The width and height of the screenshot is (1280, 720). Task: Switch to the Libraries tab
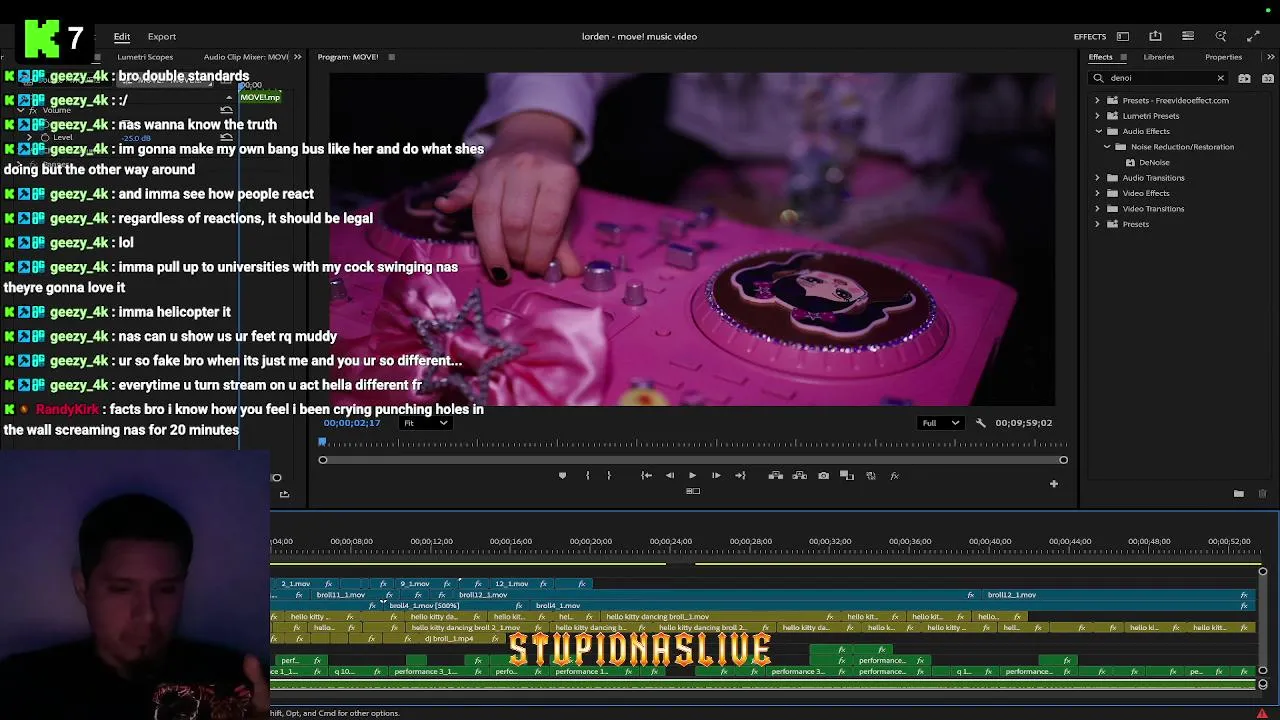point(1159,57)
